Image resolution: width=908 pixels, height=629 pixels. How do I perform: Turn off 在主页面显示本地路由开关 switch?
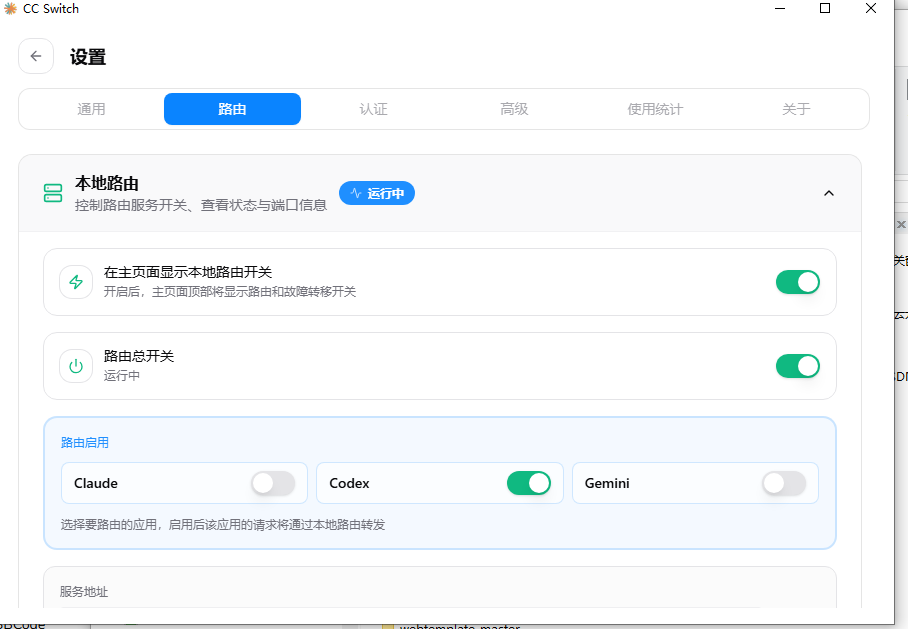(797, 282)
